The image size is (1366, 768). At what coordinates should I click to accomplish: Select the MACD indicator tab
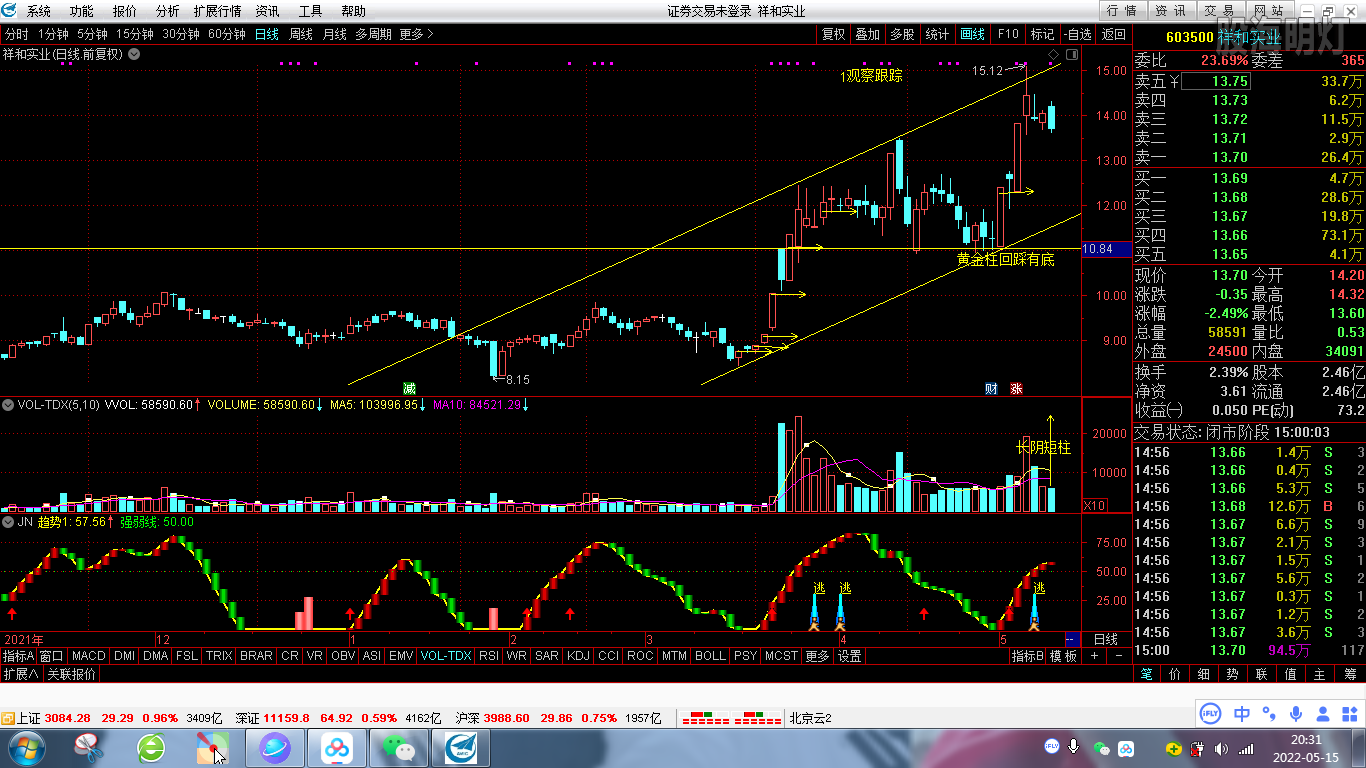pos(89,656)
